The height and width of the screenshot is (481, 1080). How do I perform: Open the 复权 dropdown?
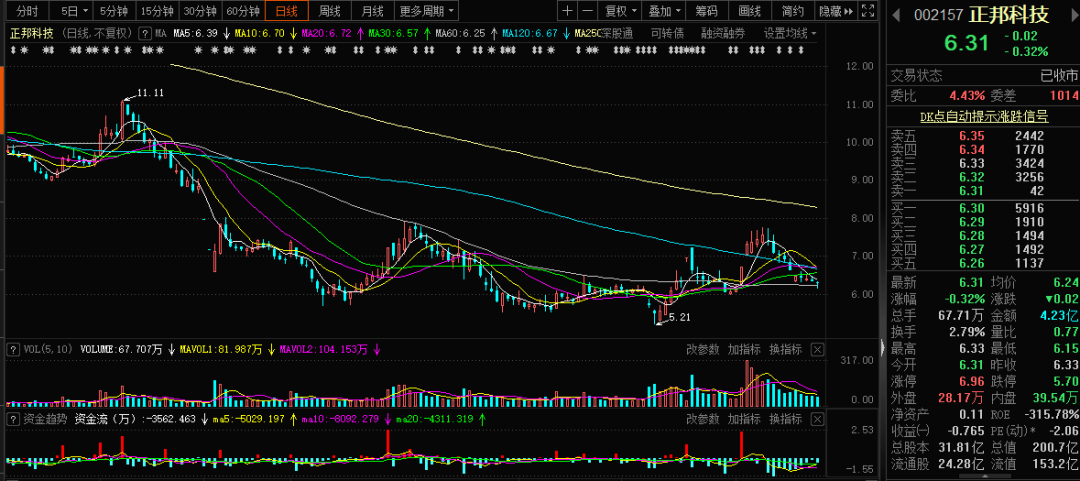click(621, 11)
